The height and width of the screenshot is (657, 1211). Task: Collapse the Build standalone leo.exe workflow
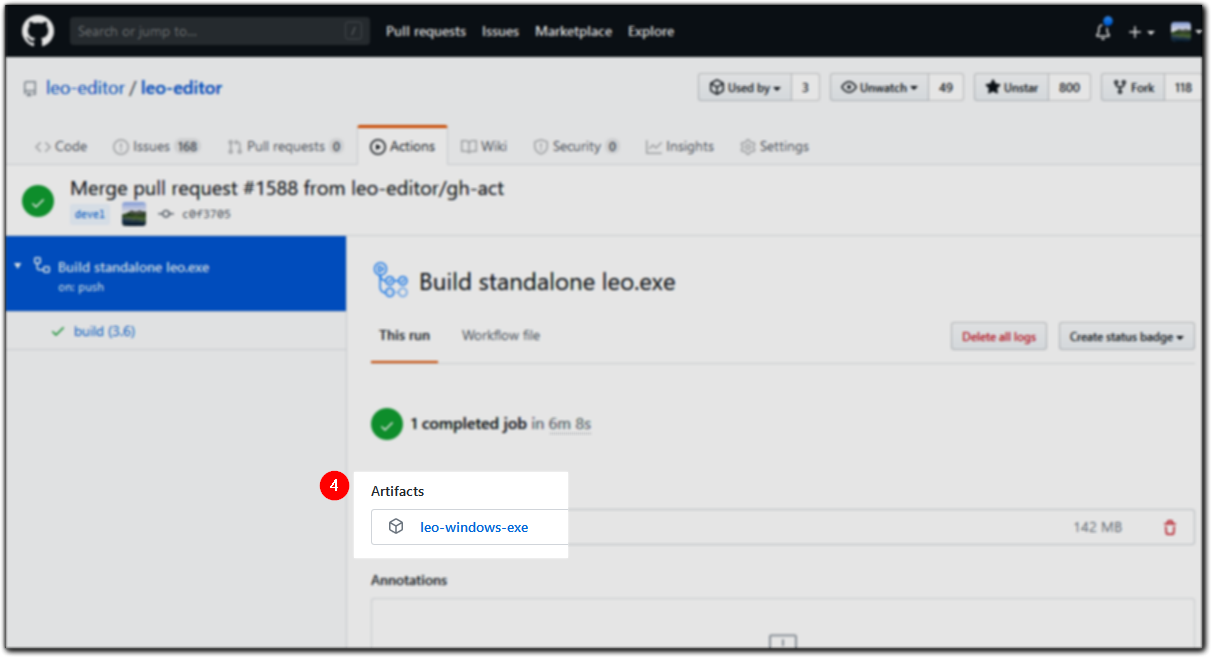(18, 267)
